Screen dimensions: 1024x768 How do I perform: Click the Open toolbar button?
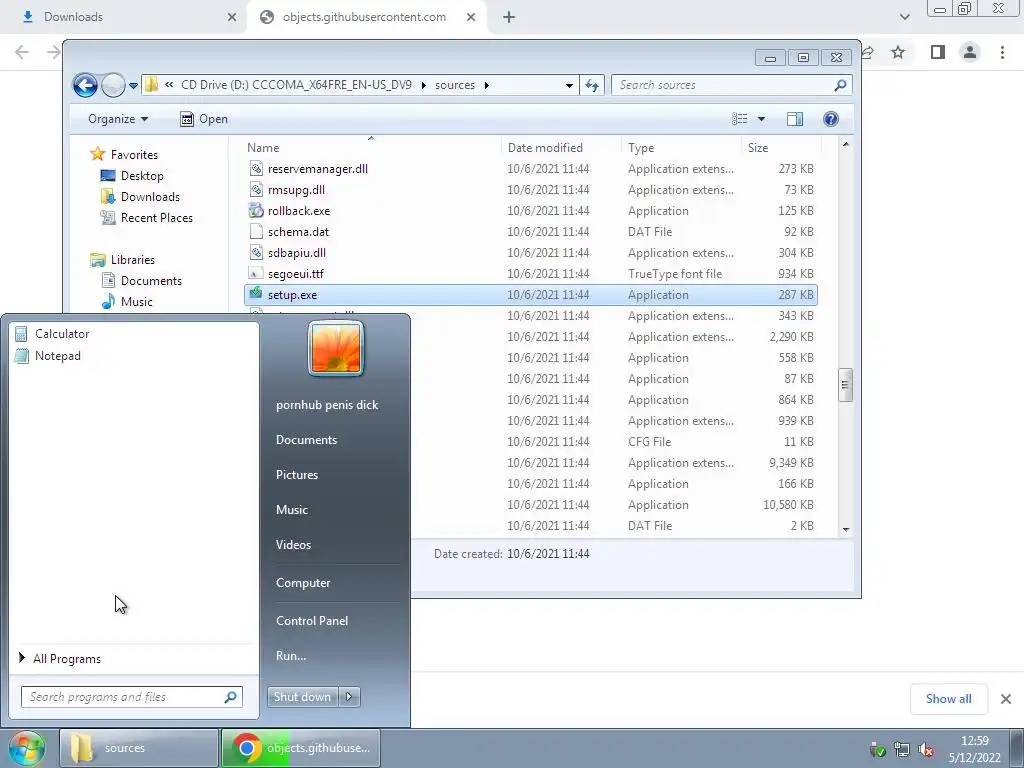204,119
